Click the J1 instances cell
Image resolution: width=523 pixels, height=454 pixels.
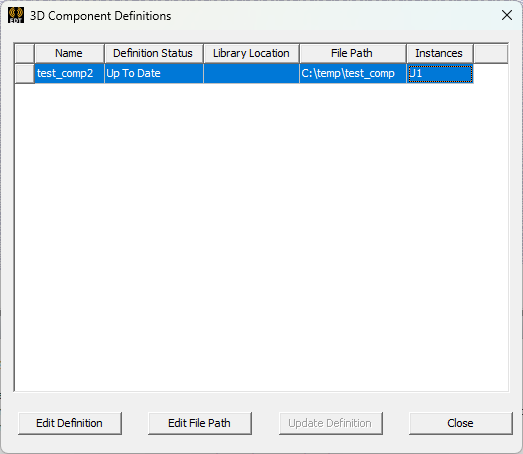click(440, 73)
